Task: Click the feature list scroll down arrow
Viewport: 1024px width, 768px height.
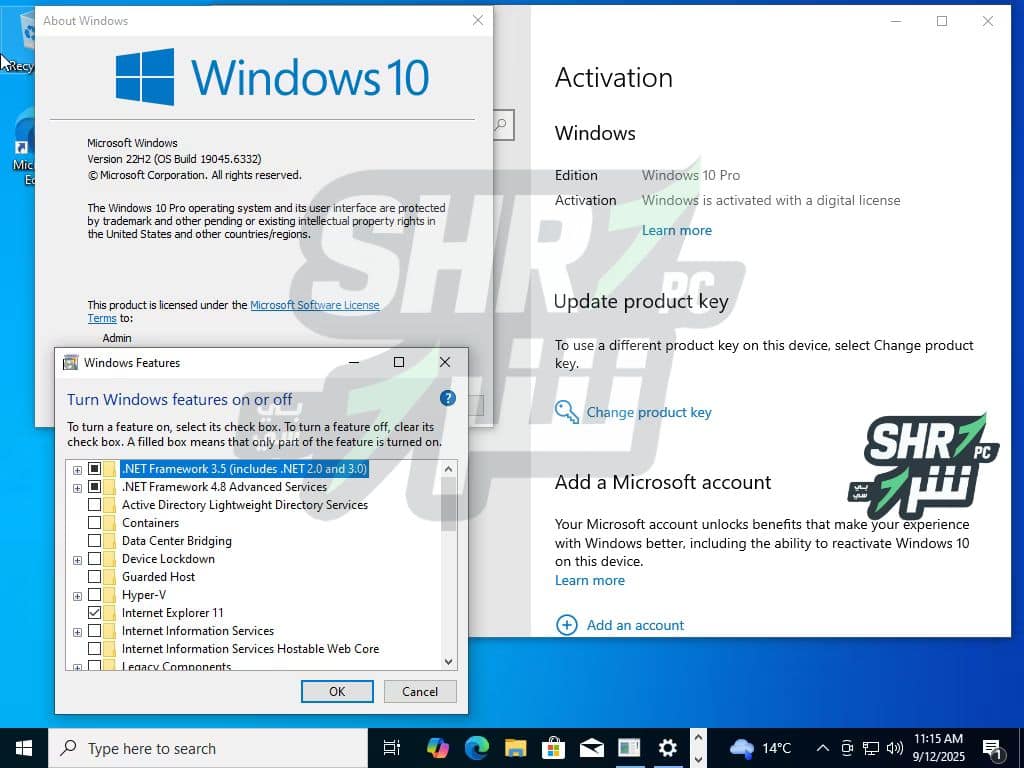Action: click(x=449, y=662)
